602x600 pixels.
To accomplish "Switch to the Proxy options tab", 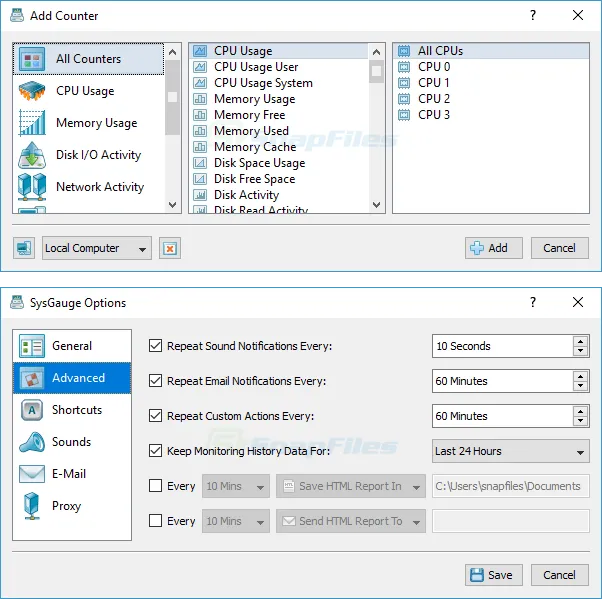I will click(72, 506).
